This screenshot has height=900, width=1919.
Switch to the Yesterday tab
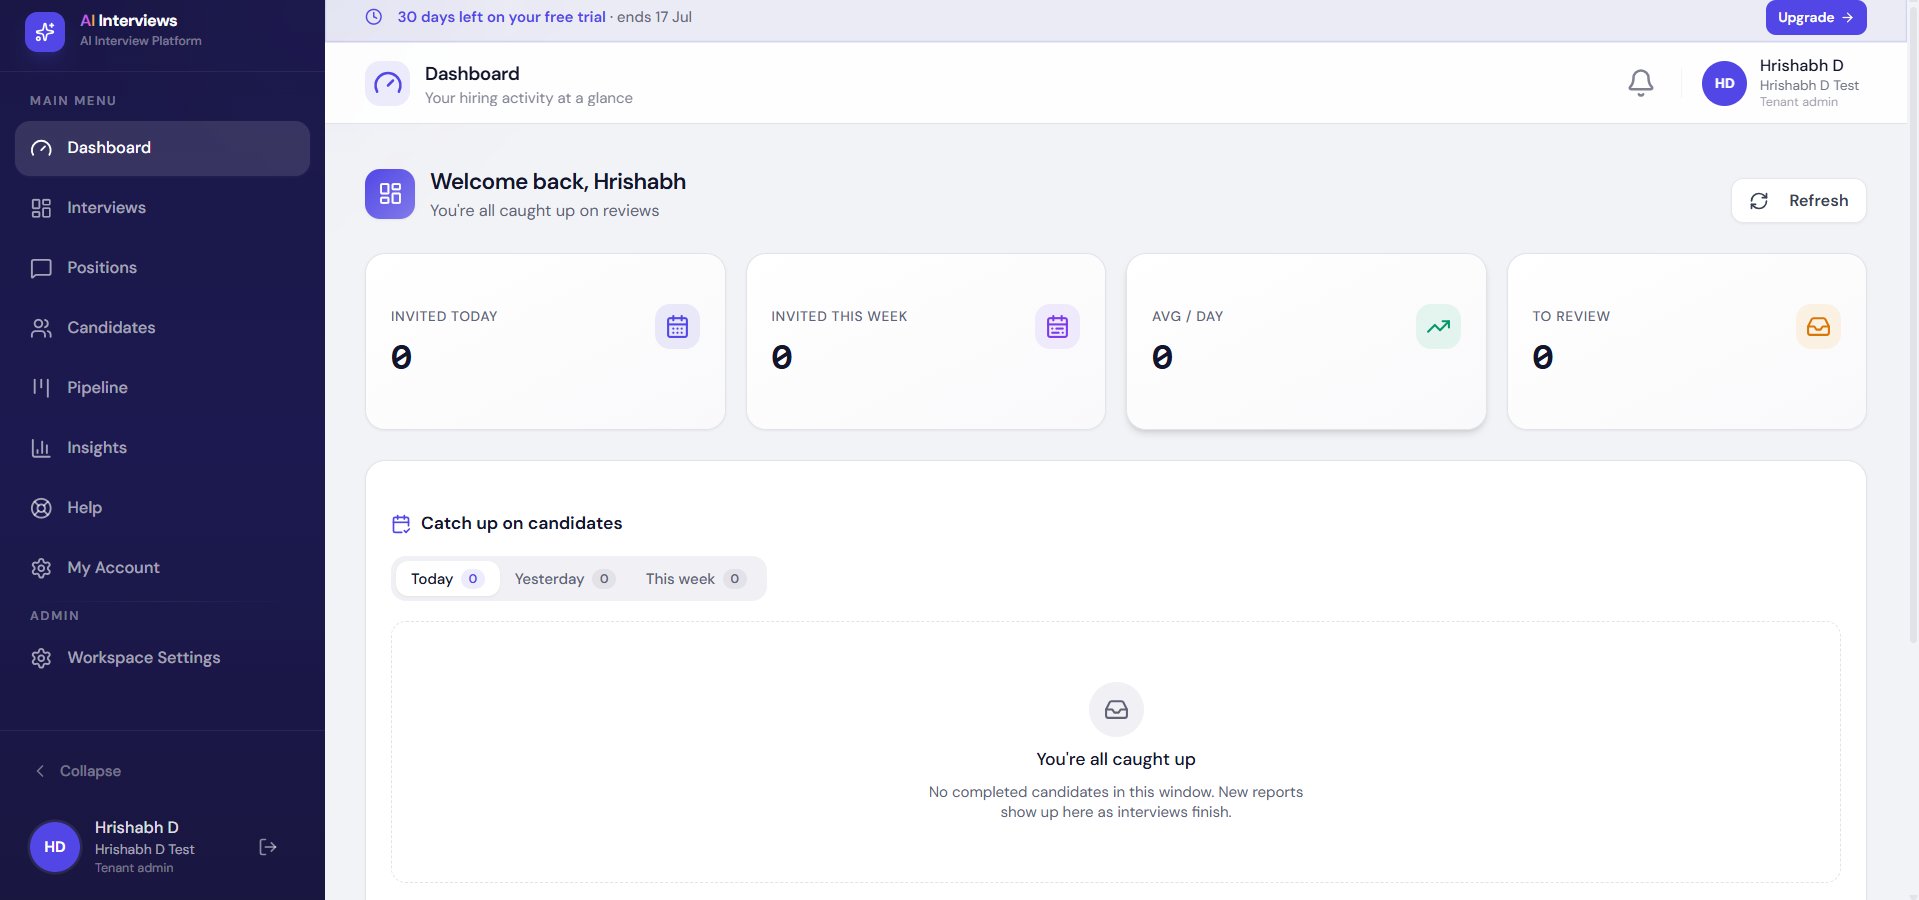pyautogui.click(x=564, y=579)
